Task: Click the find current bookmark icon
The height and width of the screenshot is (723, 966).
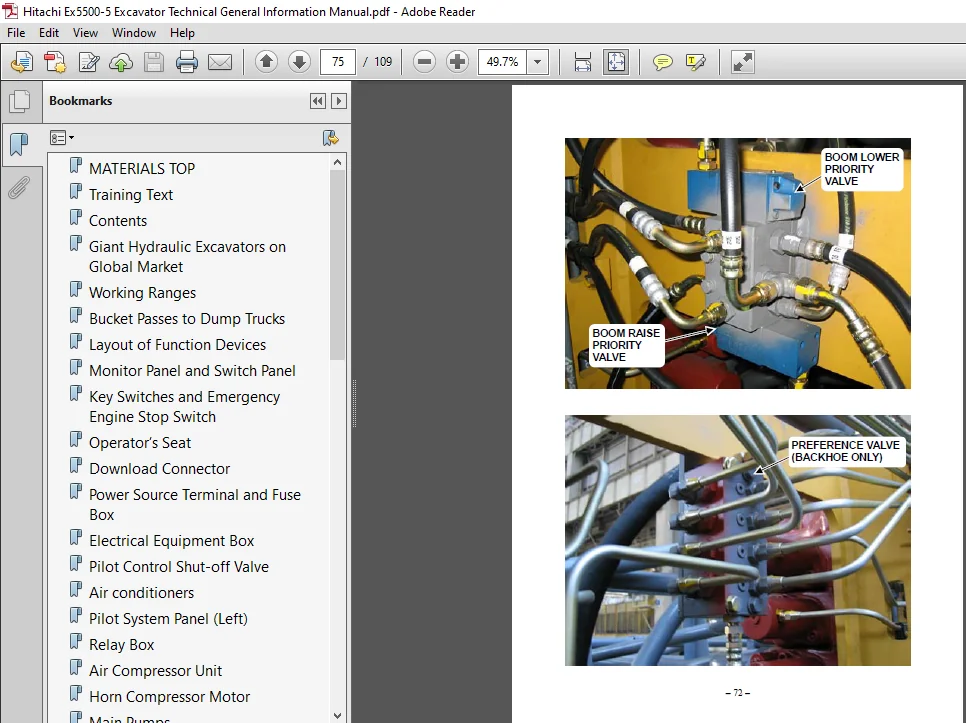Action: point(331,138)
